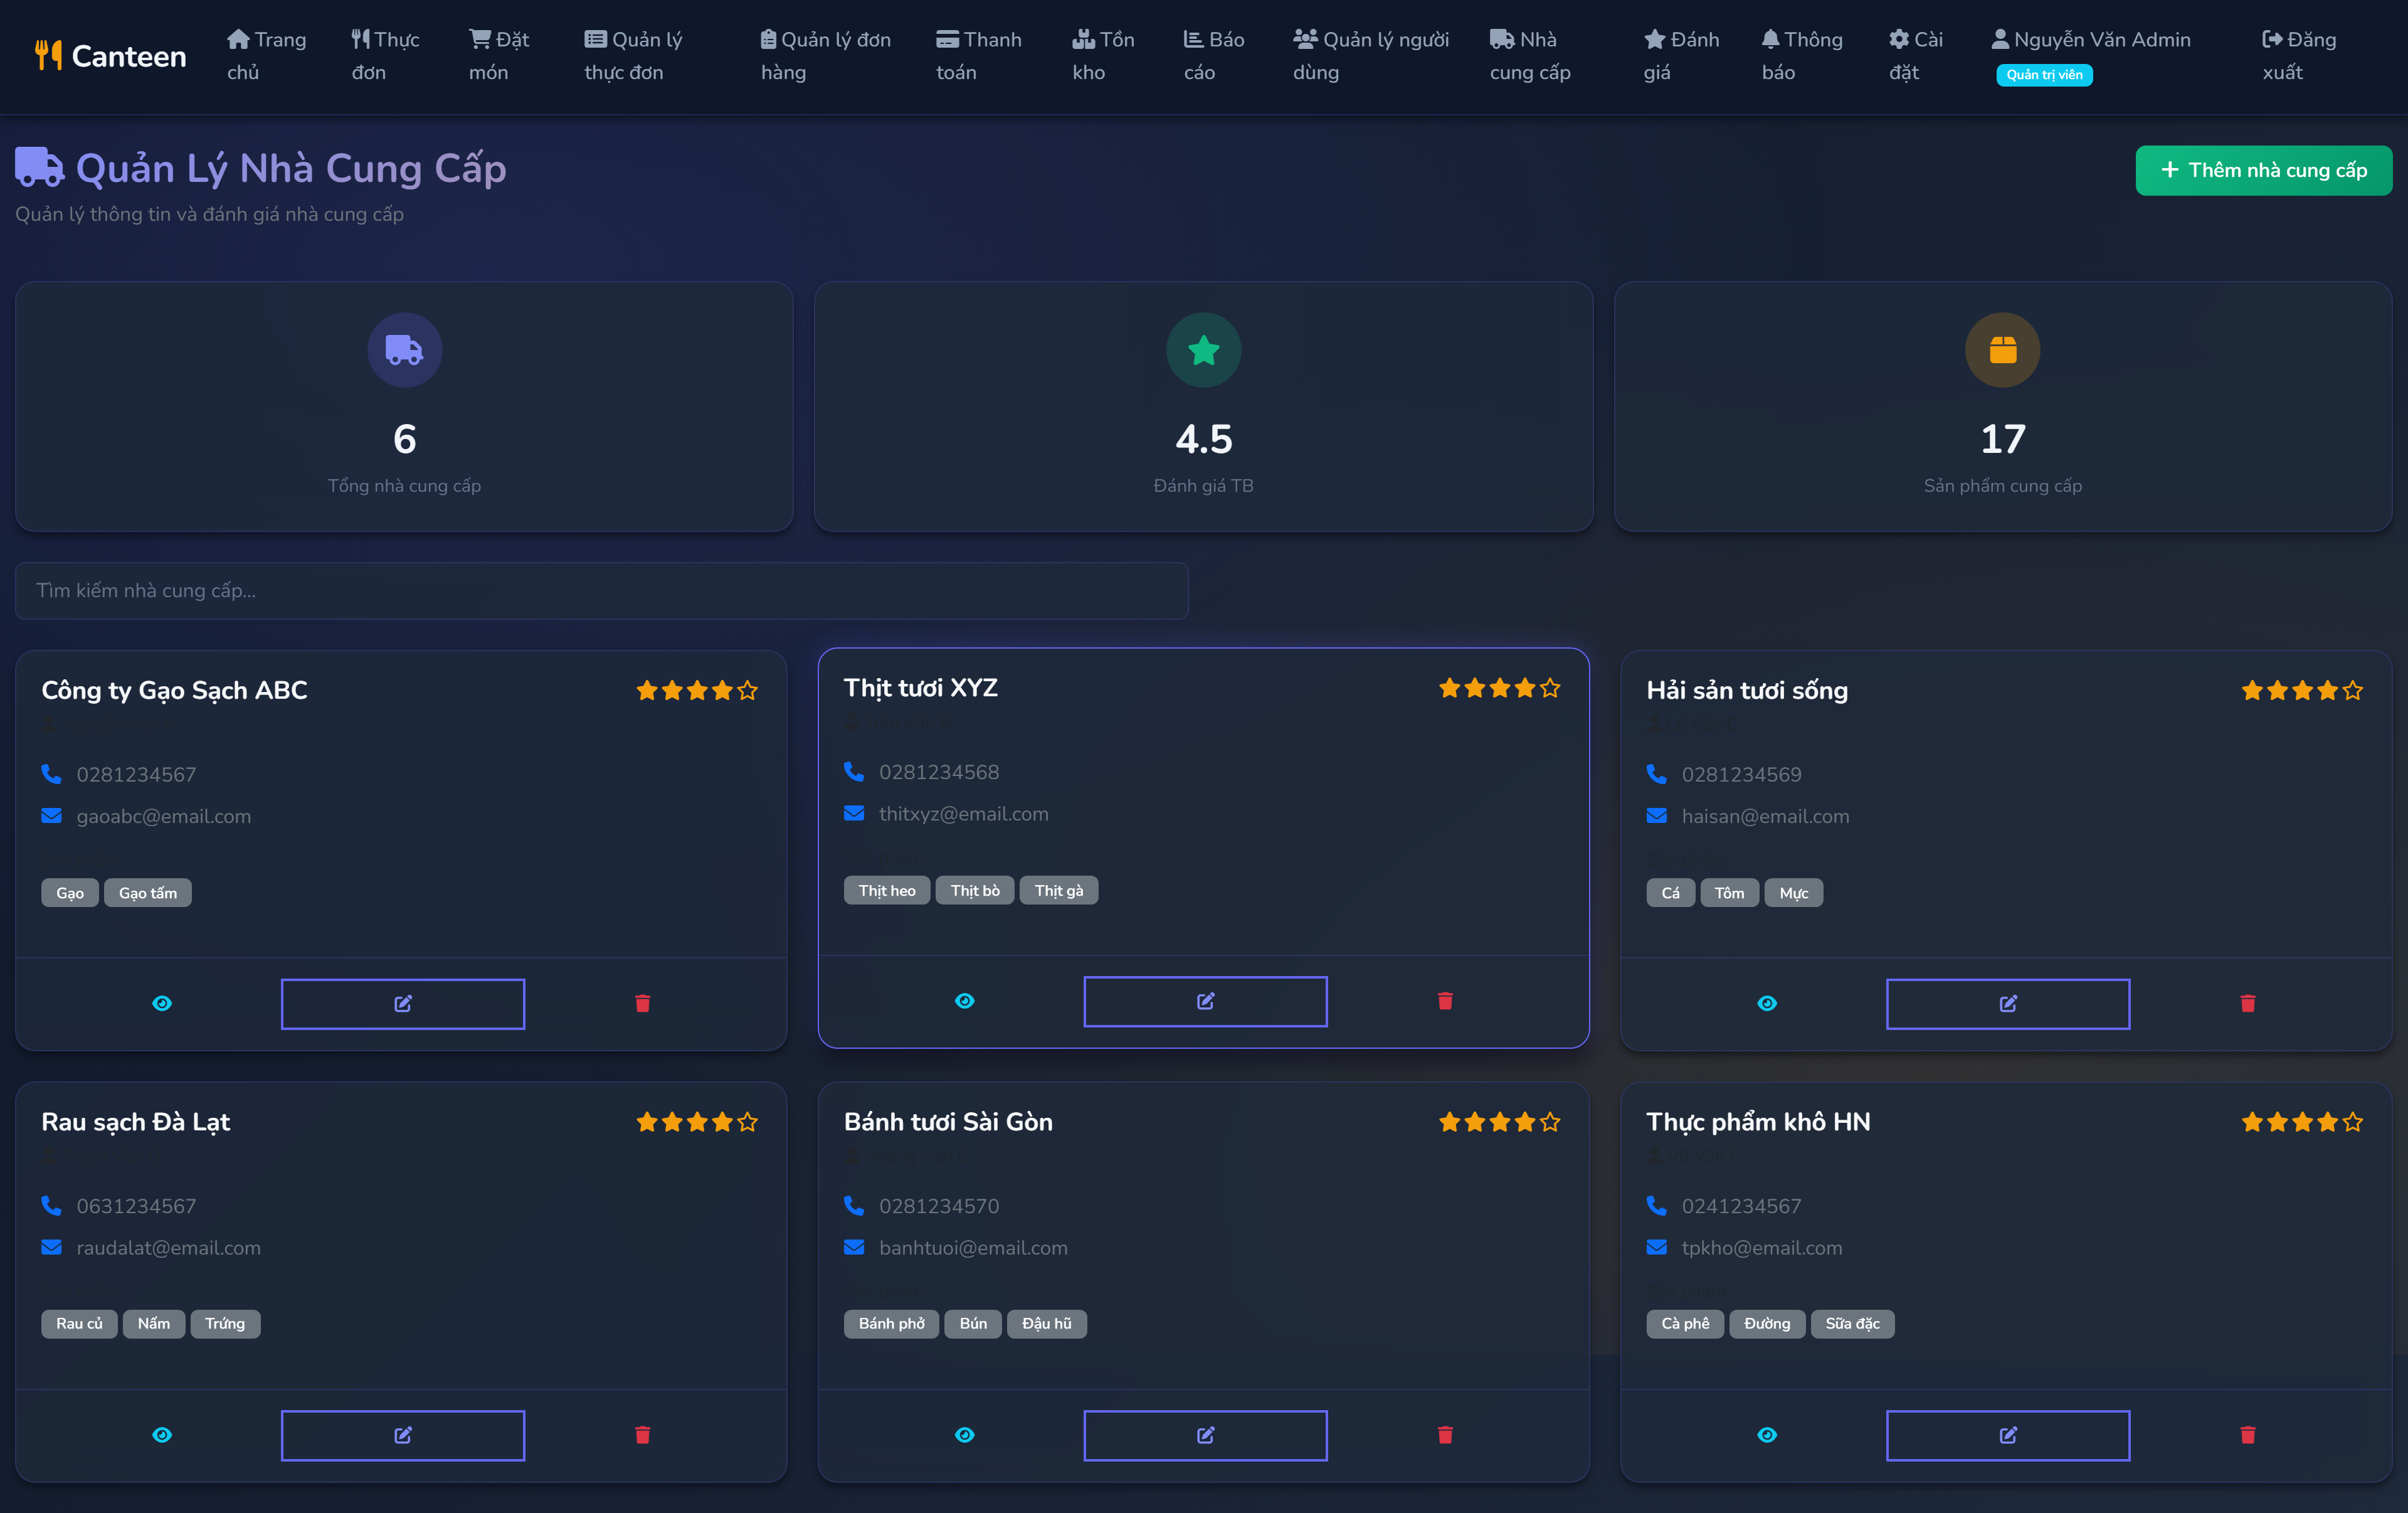Open the Tồn kho page
Screen dimensions: 2408x1513
point(1103,56)
